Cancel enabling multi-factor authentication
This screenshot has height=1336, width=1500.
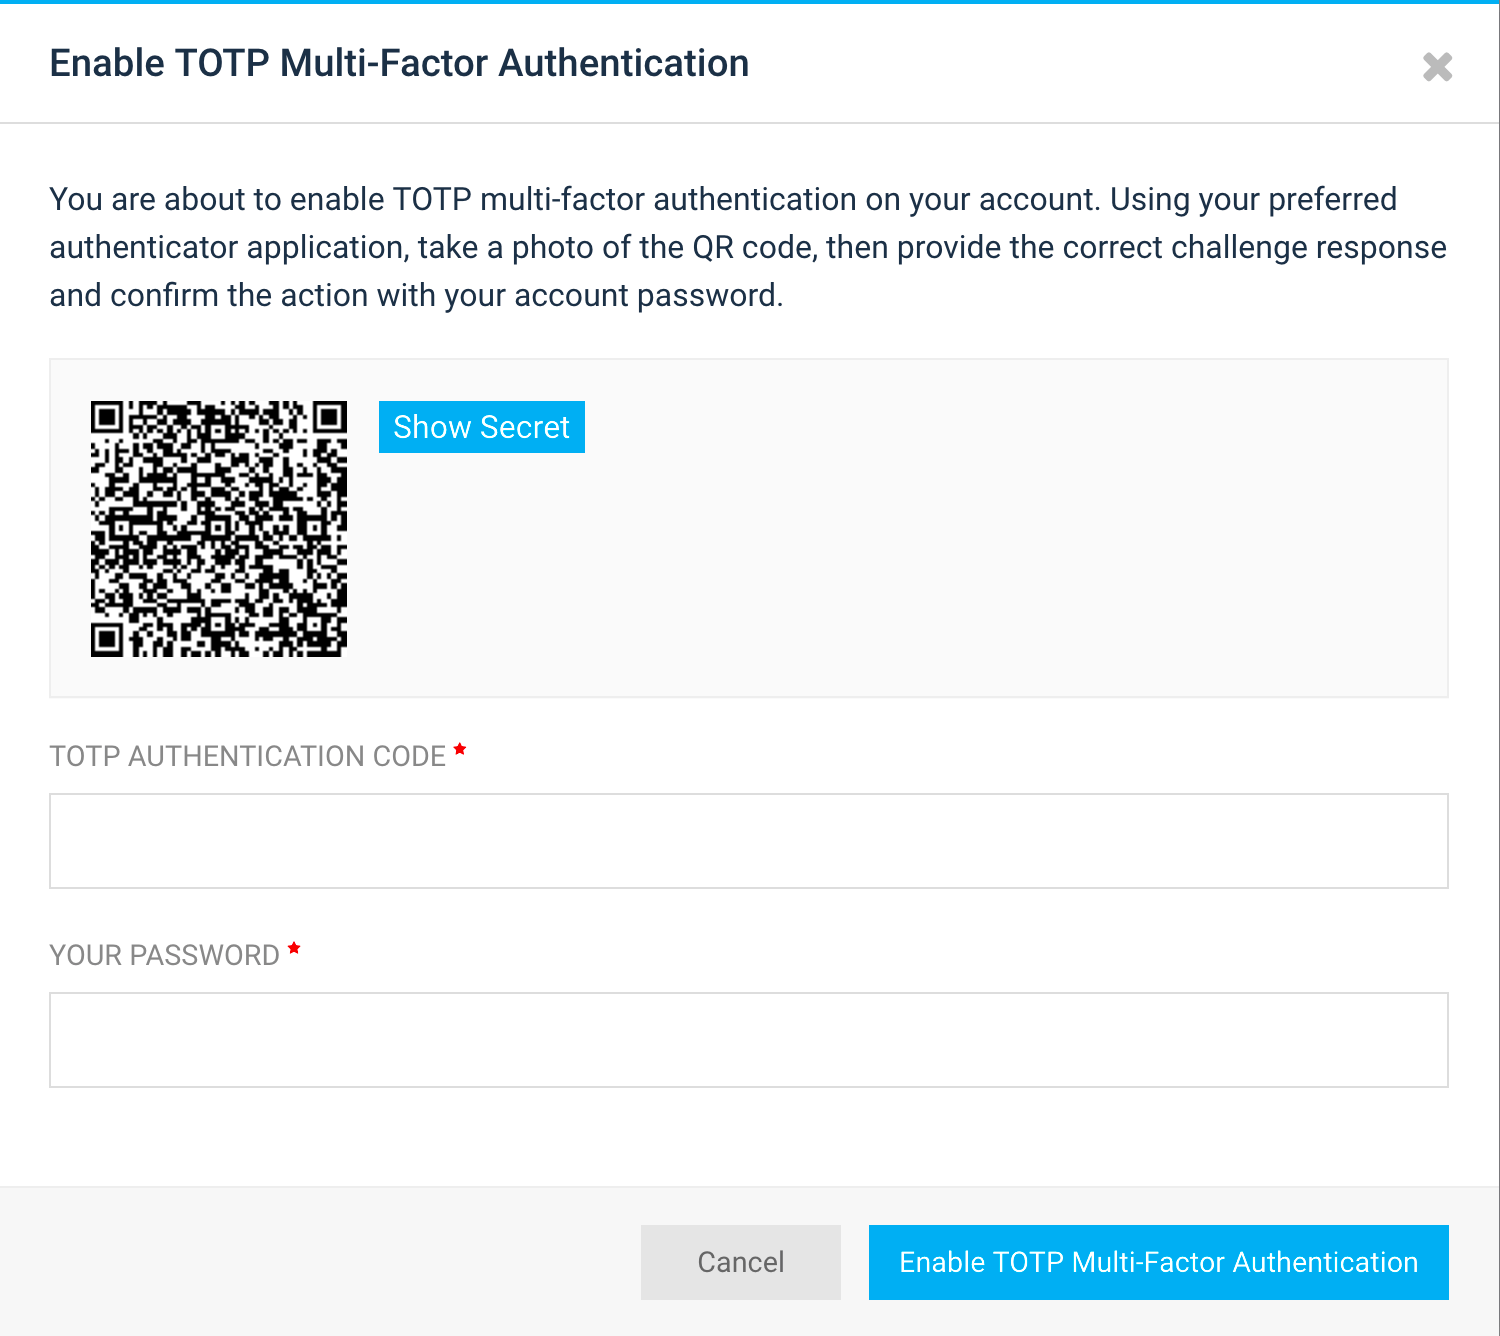[741, 1262]
